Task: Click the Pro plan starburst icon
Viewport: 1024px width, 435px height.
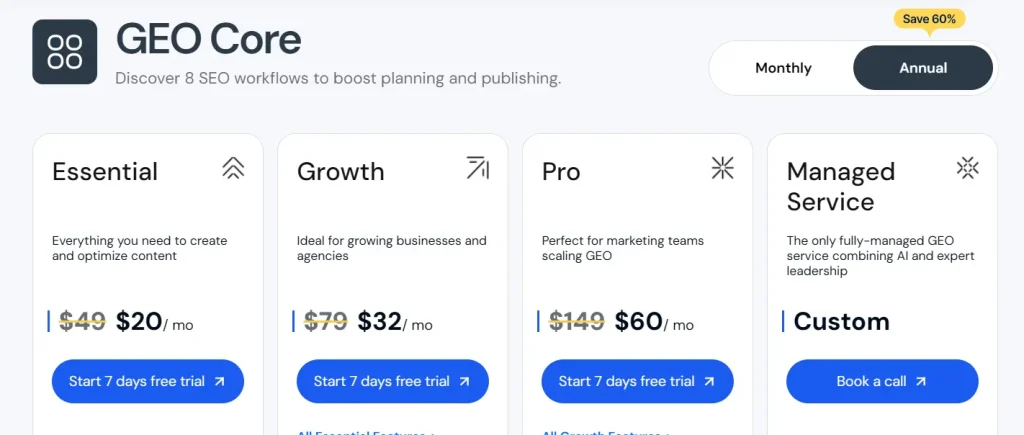Action: tap(722, 168)
